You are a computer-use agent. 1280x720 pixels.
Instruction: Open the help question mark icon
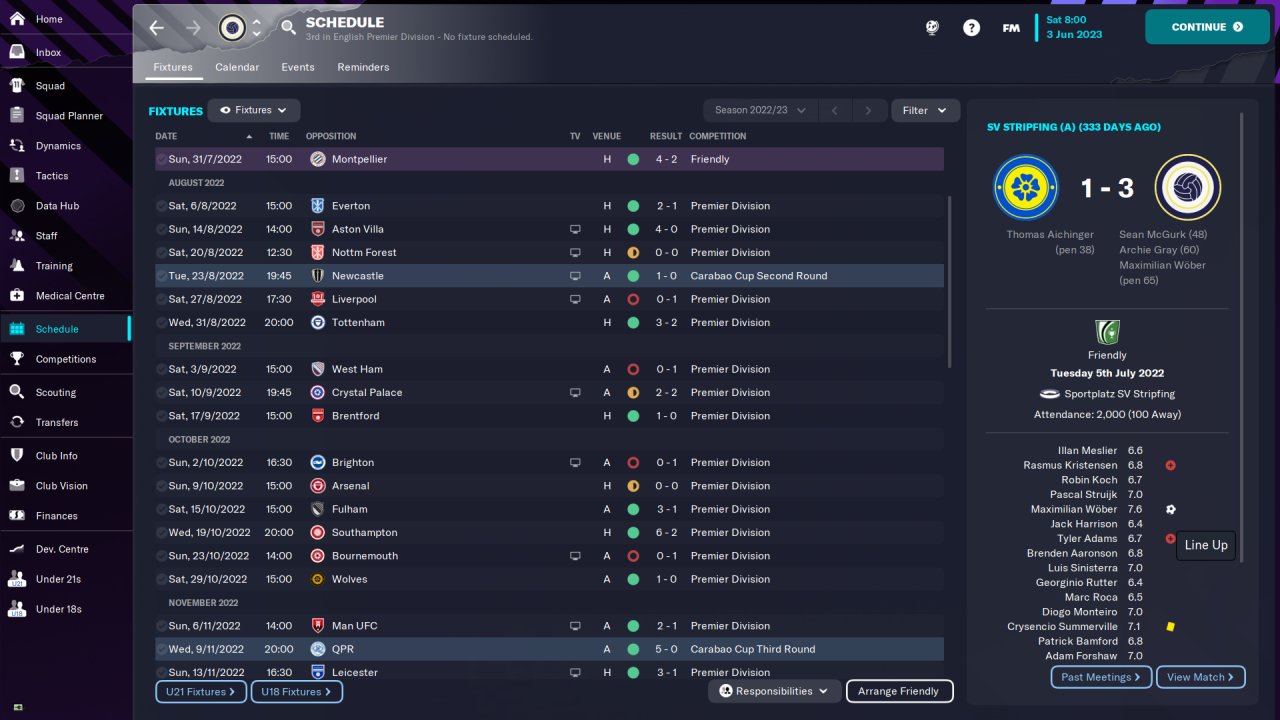[x=971, y=28]
